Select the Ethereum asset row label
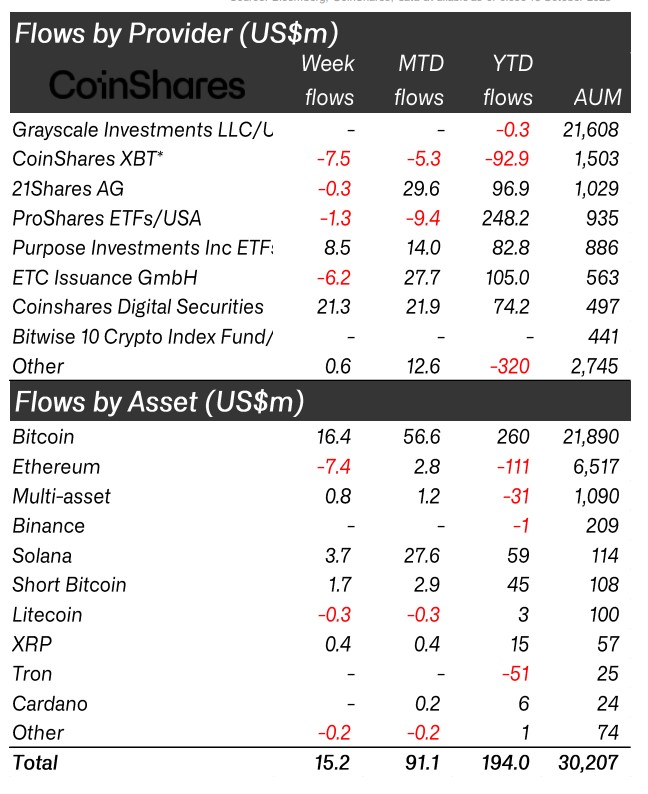648x794 pixels. [x=56, y=466]
